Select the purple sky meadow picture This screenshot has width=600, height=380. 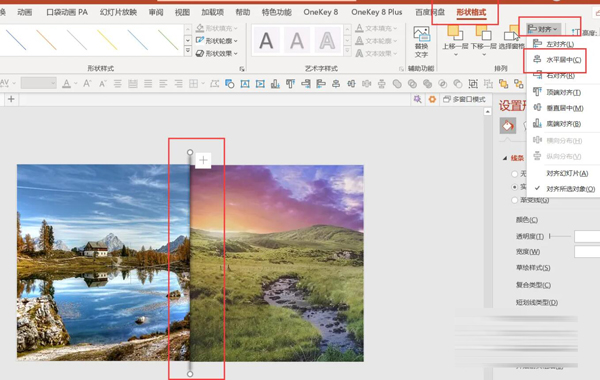click(x=277, y=263)
